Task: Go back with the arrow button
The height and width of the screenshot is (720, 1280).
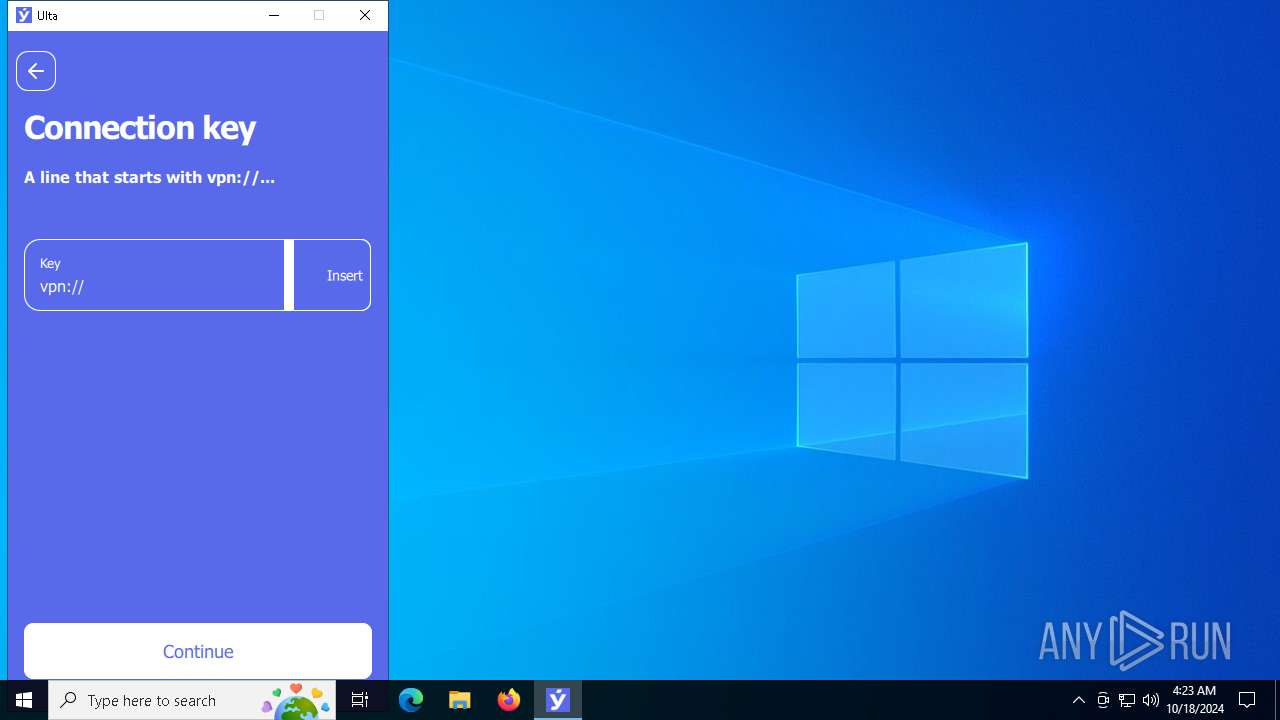Action: pyautogui.click(x=36, y=71)
